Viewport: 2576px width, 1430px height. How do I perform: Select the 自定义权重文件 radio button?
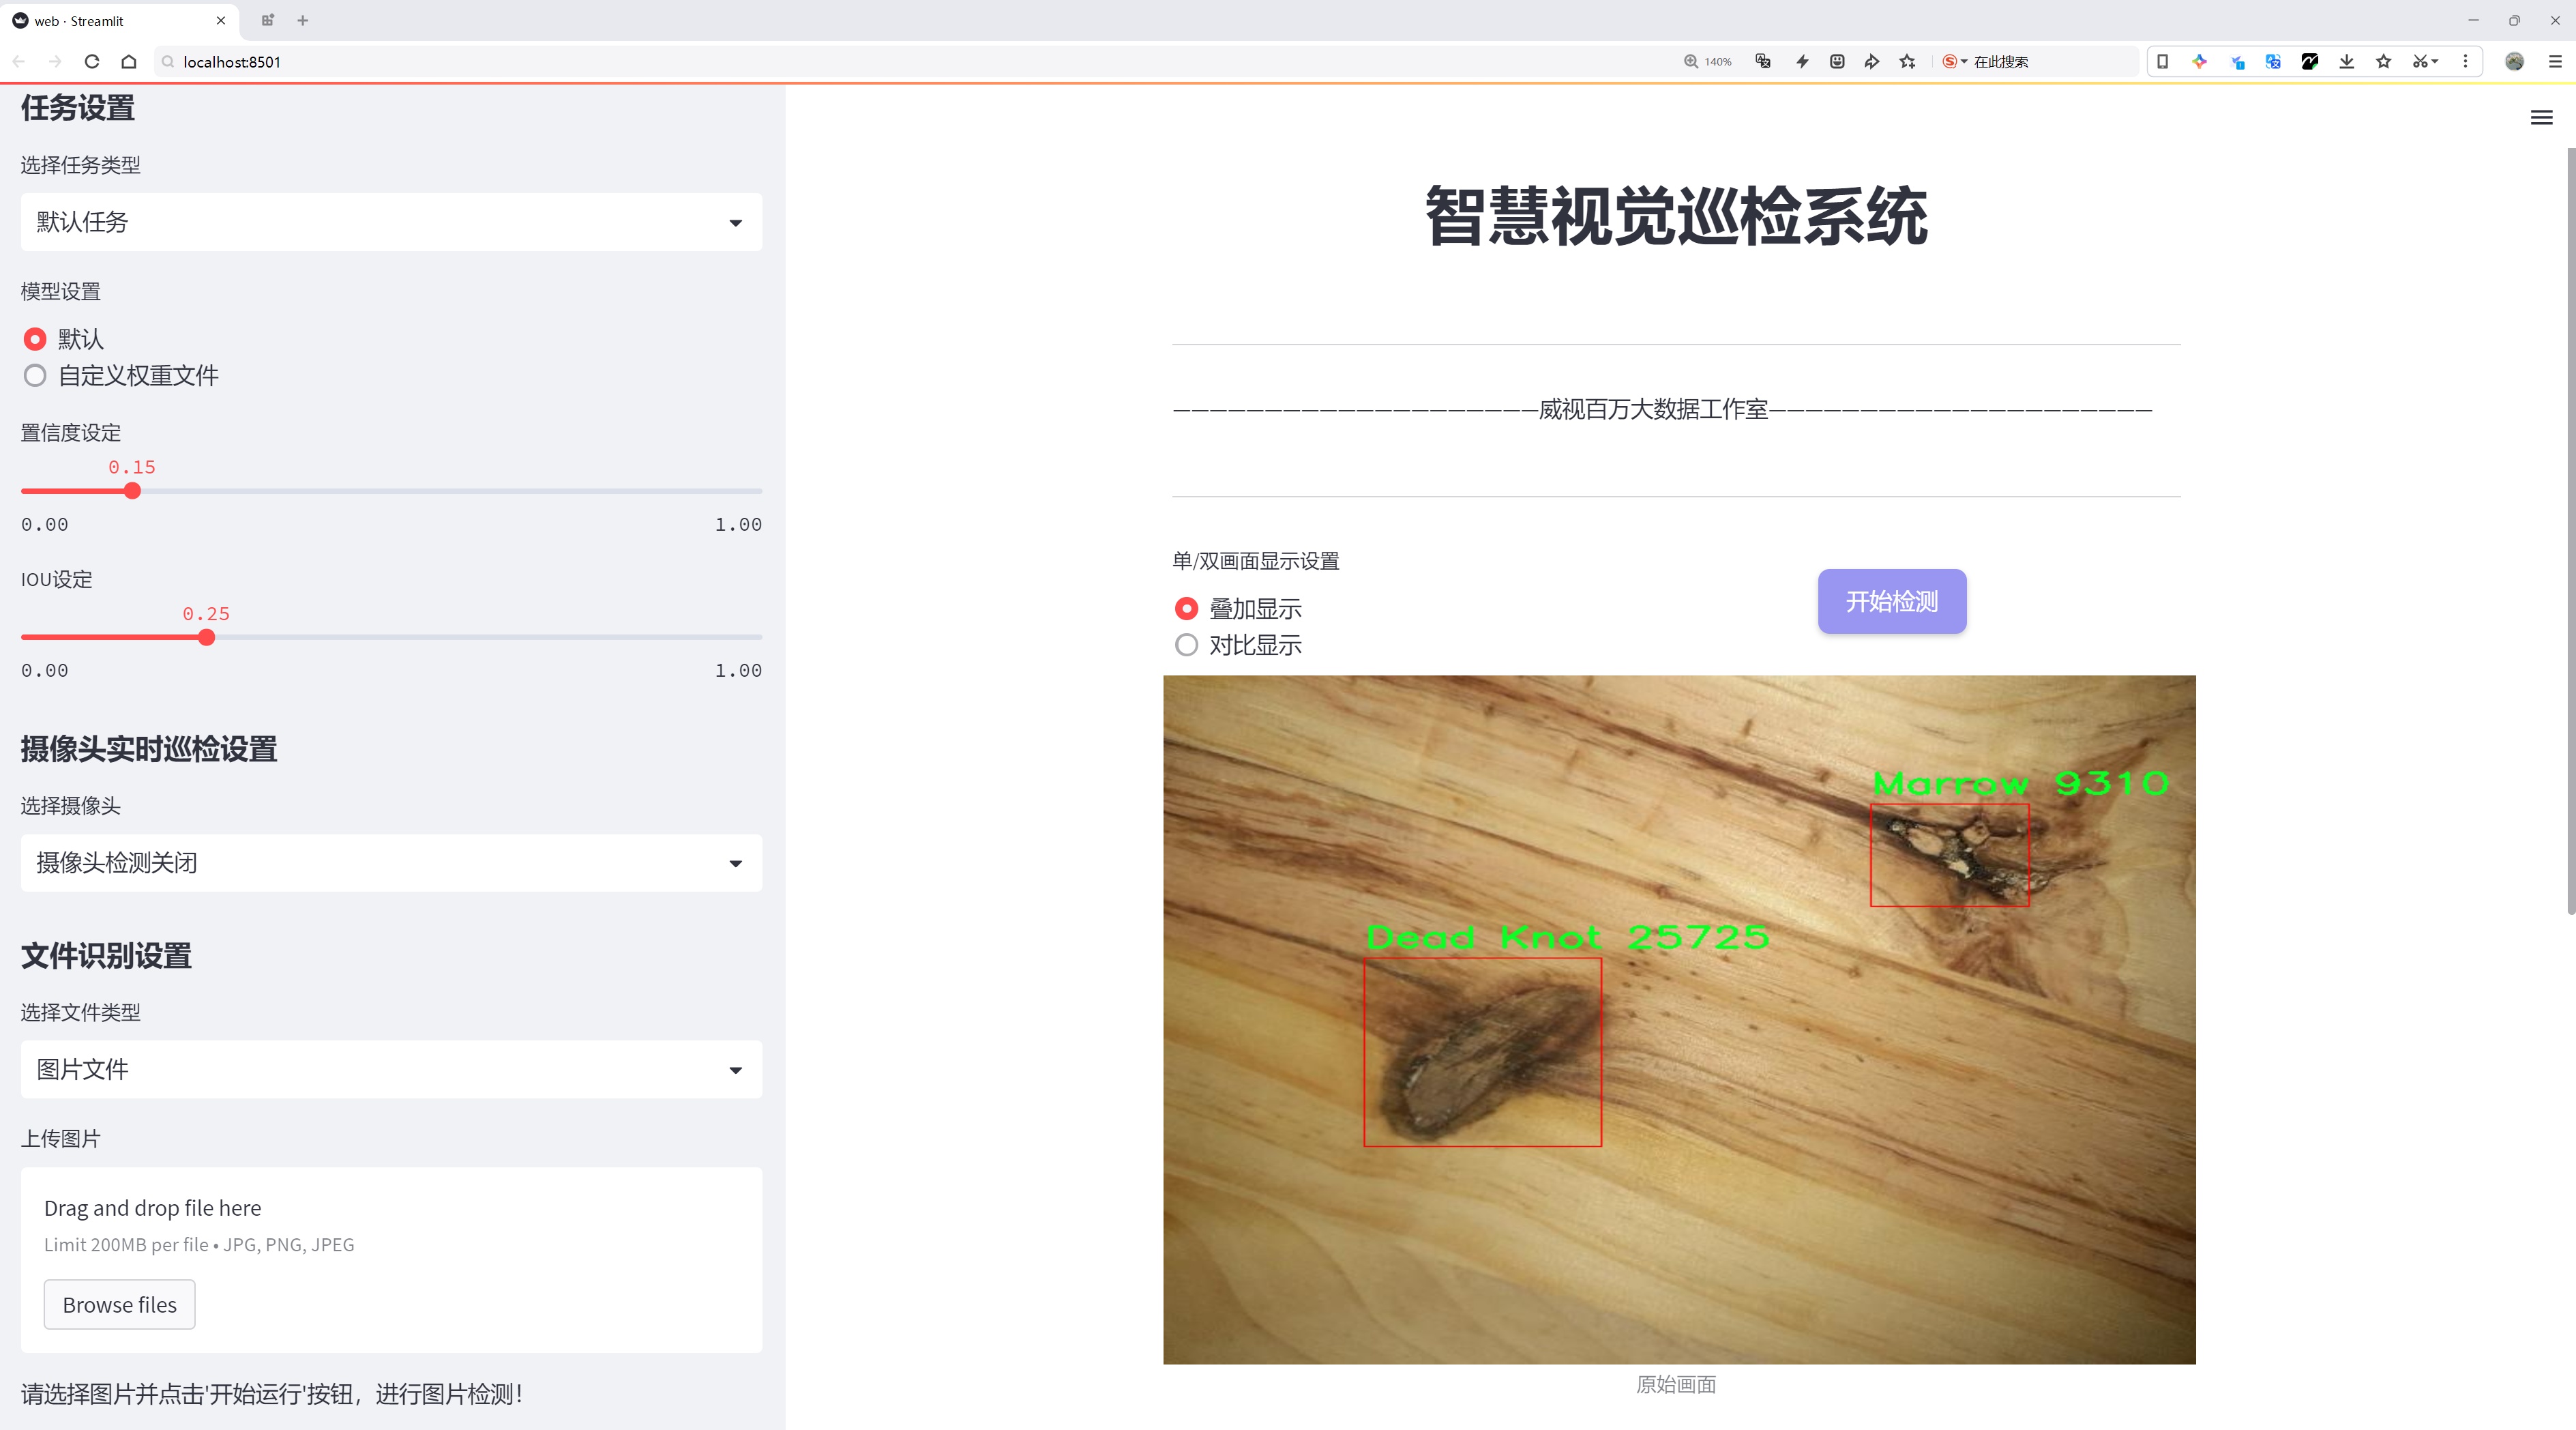click(35, 376)
